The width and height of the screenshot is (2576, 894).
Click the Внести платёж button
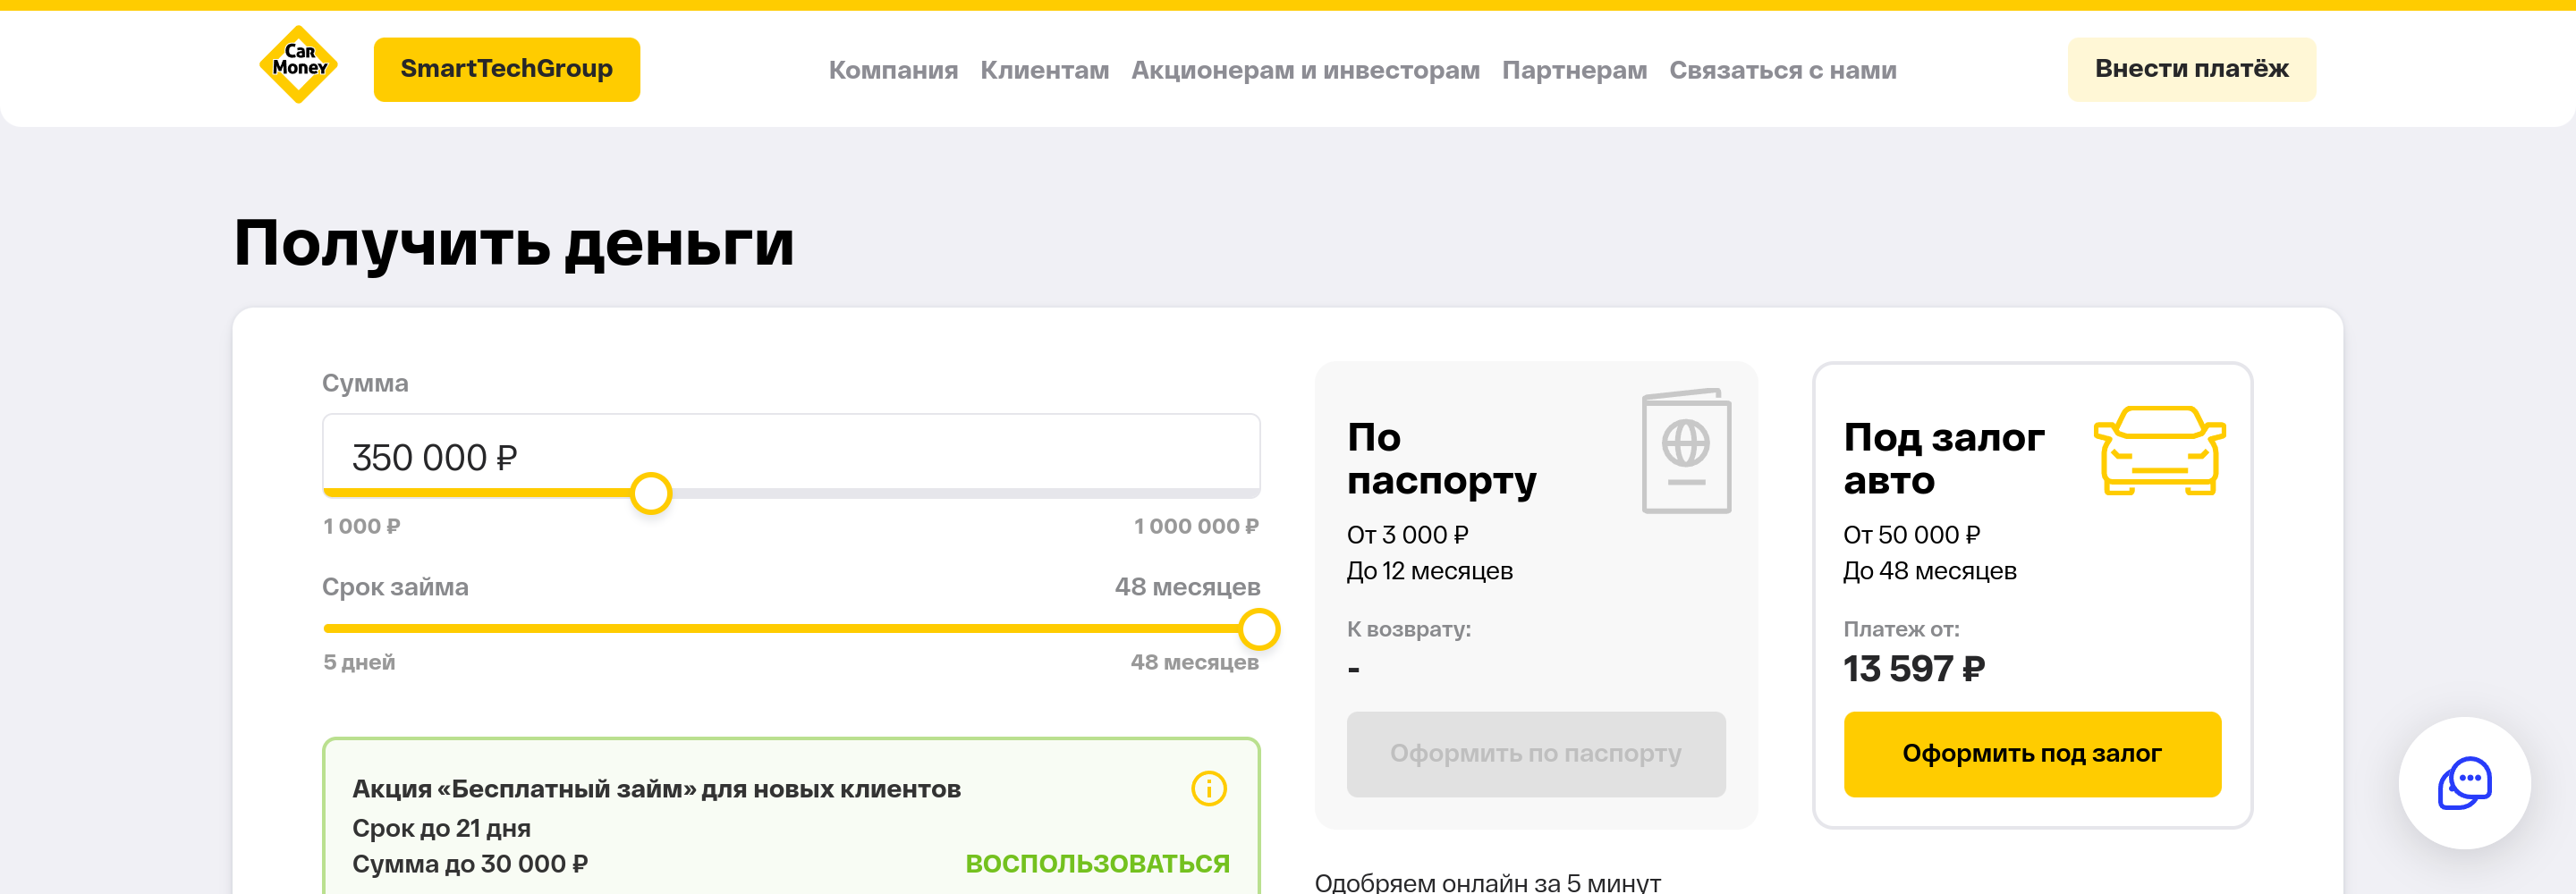click(x=2191, y=69)
